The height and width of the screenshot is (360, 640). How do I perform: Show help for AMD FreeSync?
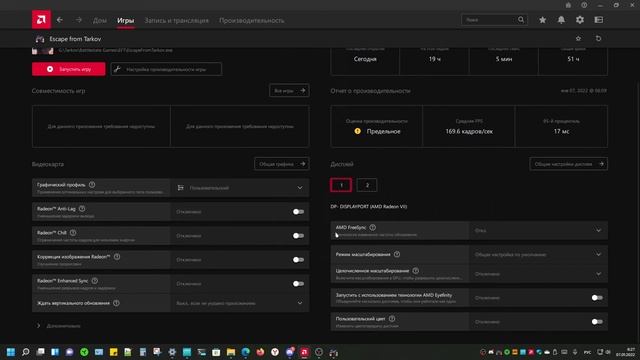(x=372, y=227)
